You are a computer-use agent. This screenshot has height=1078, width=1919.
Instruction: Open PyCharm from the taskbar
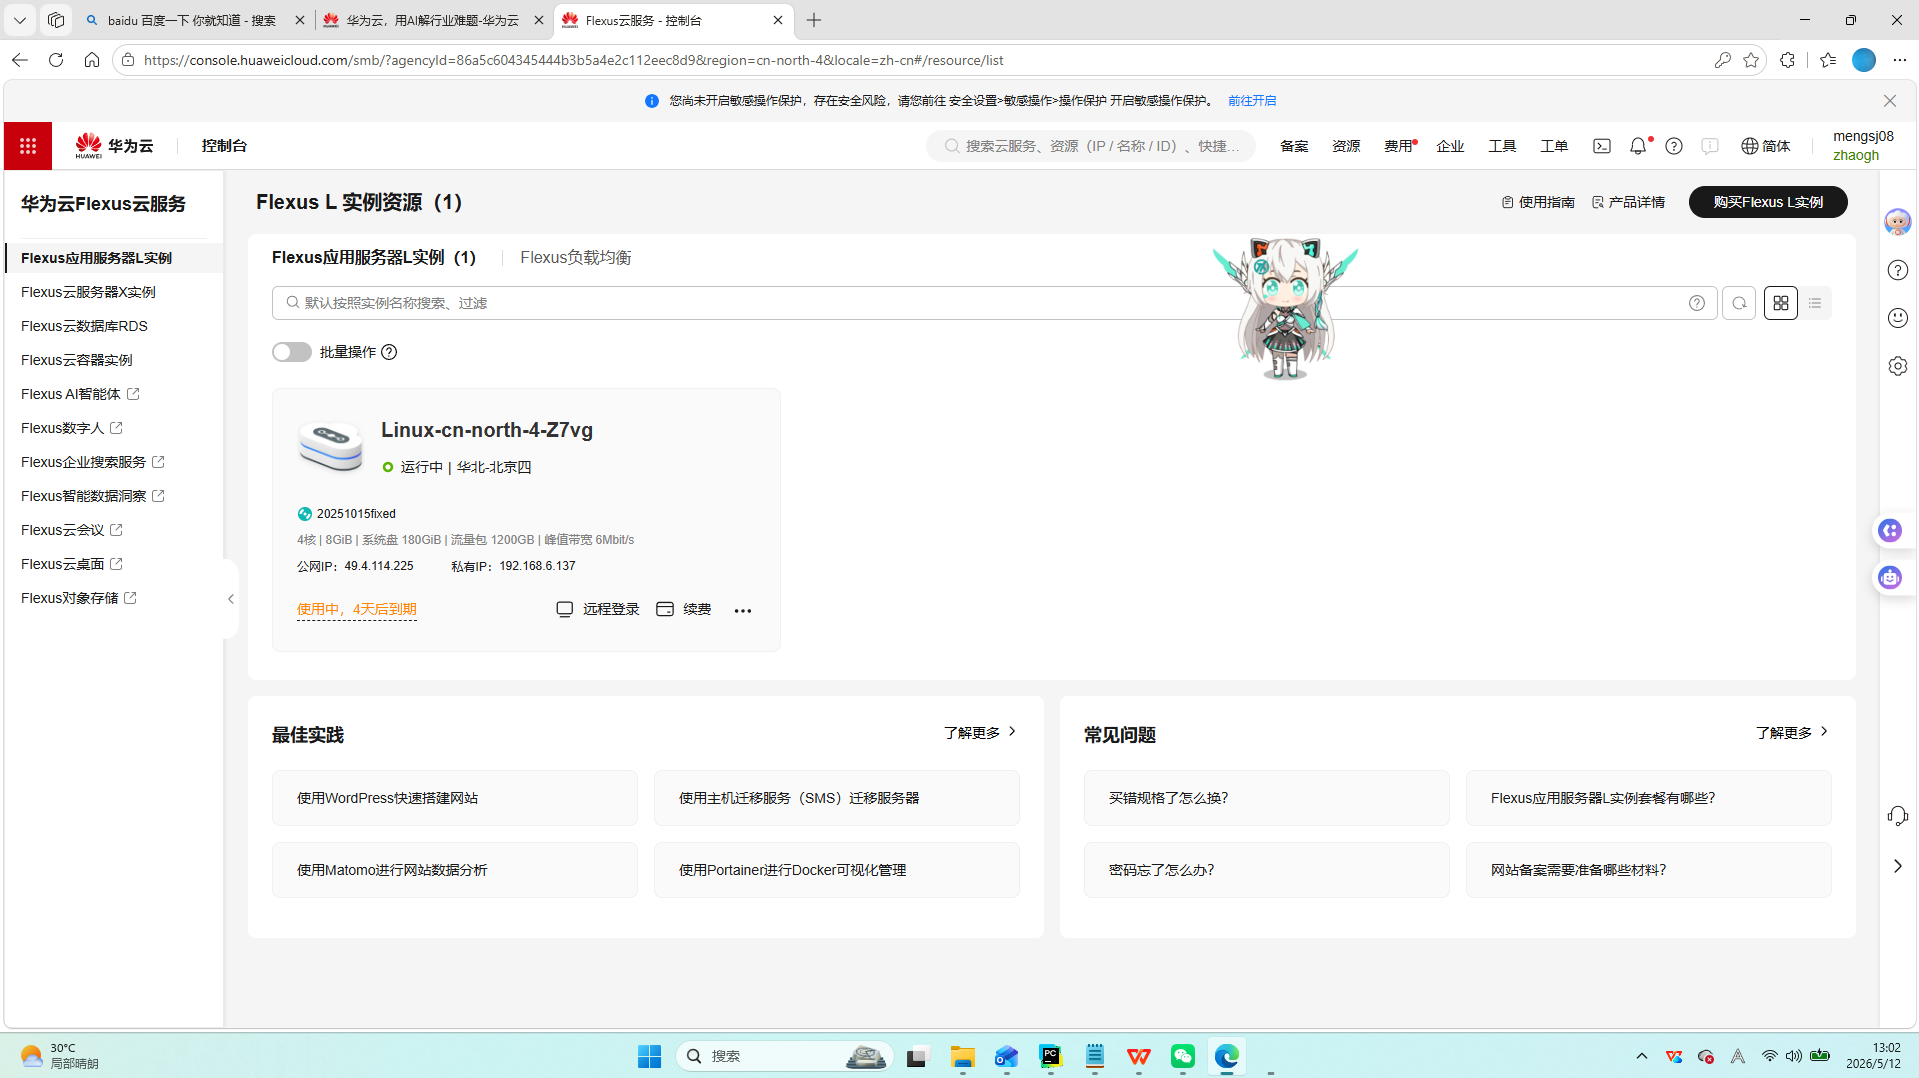point(1051,1056)
